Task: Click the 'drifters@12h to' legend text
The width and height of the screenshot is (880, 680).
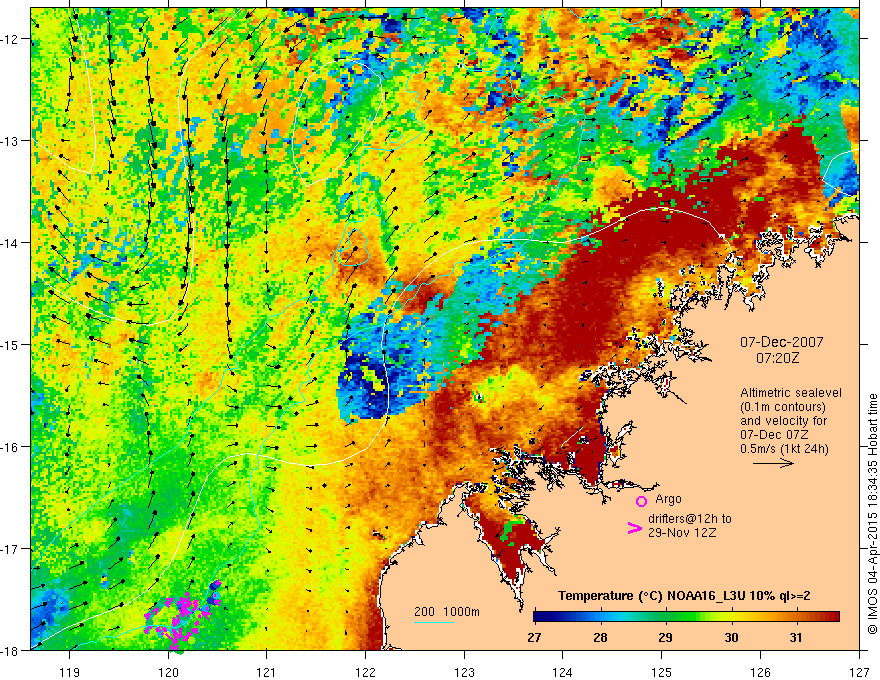Action: point(690,519)
